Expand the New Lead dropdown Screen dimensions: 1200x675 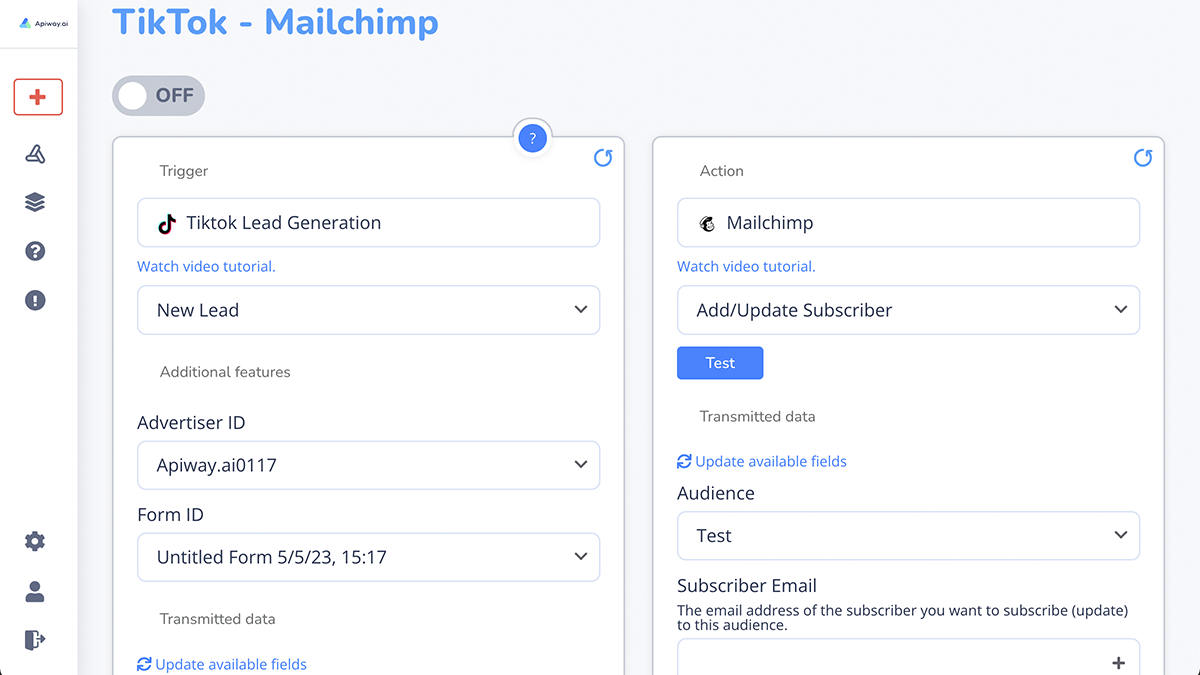[369, 310]
